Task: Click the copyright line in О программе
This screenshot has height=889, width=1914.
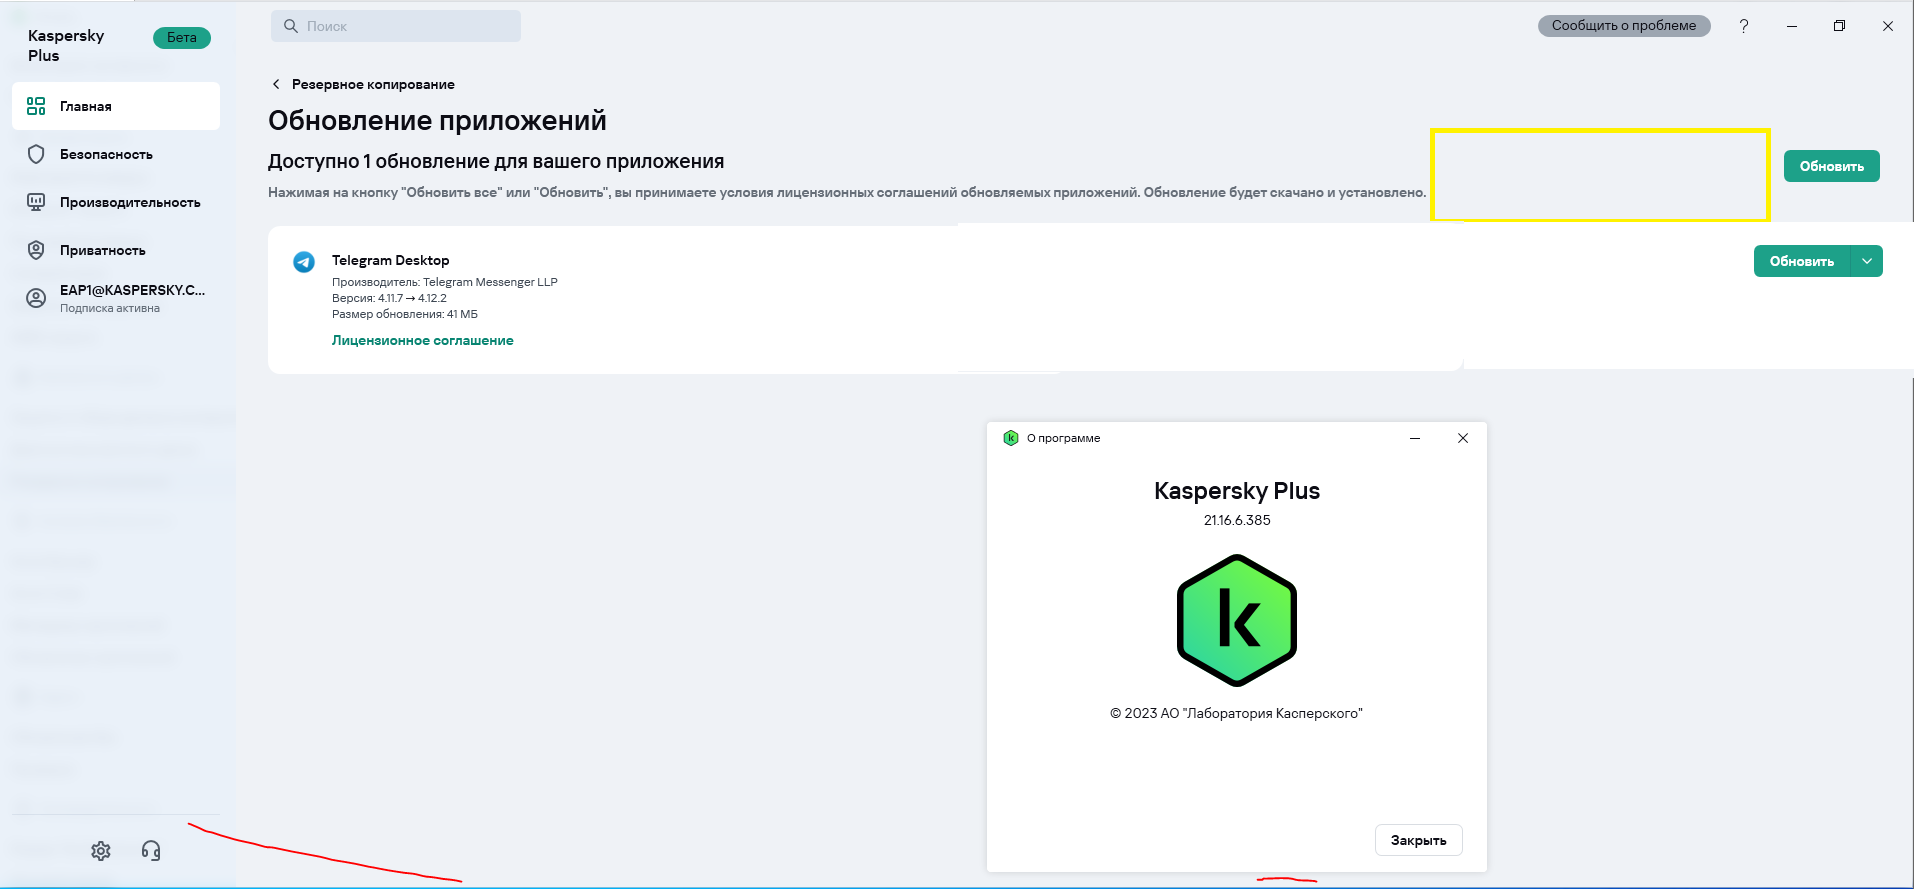Action: pos(1236,713)
